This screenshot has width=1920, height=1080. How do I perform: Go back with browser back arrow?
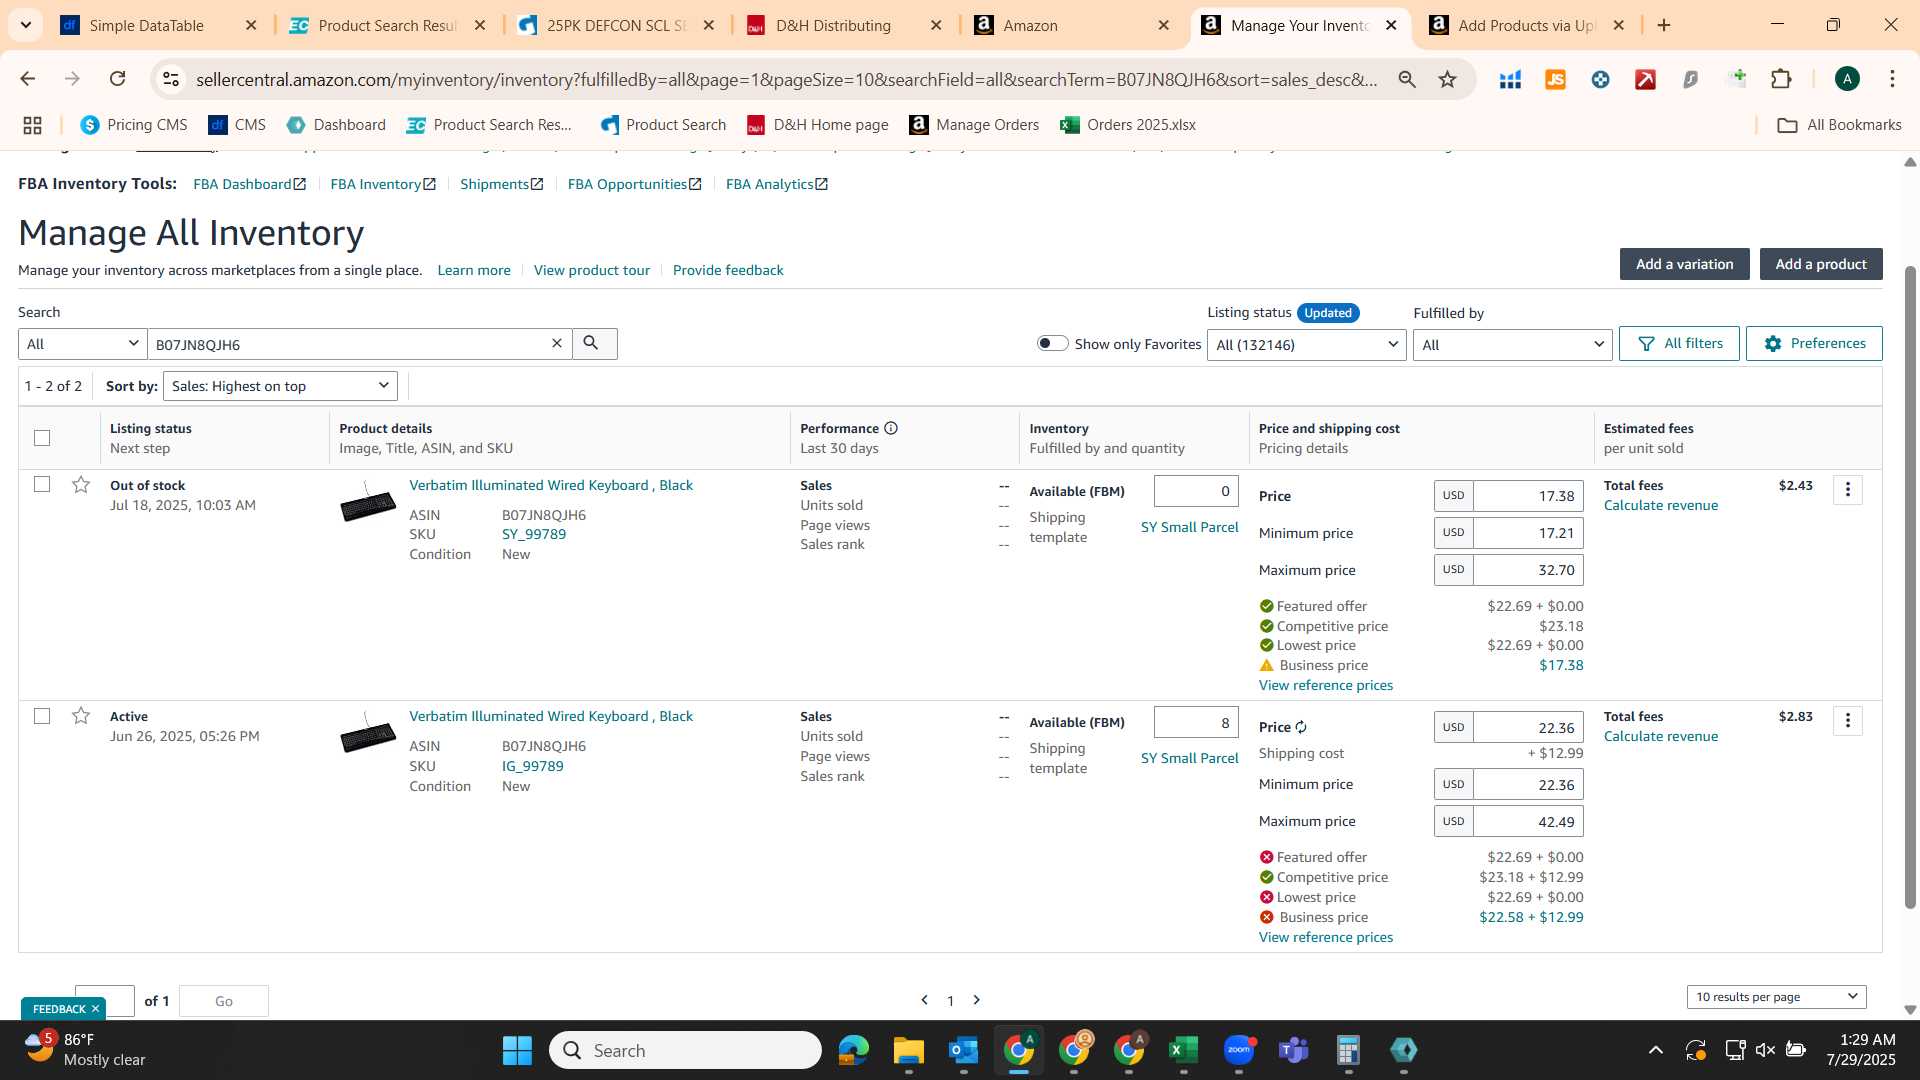coord(28,79)
